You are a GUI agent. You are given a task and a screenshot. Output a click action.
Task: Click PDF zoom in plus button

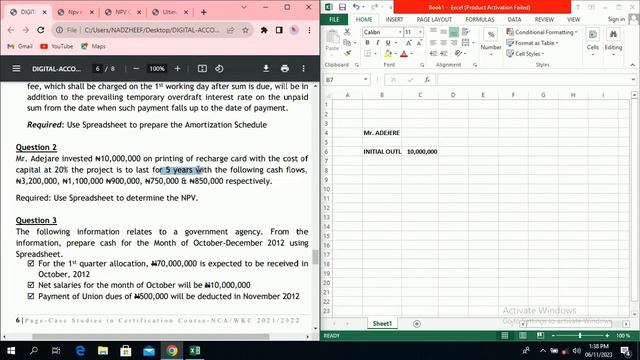coord(177,69)
